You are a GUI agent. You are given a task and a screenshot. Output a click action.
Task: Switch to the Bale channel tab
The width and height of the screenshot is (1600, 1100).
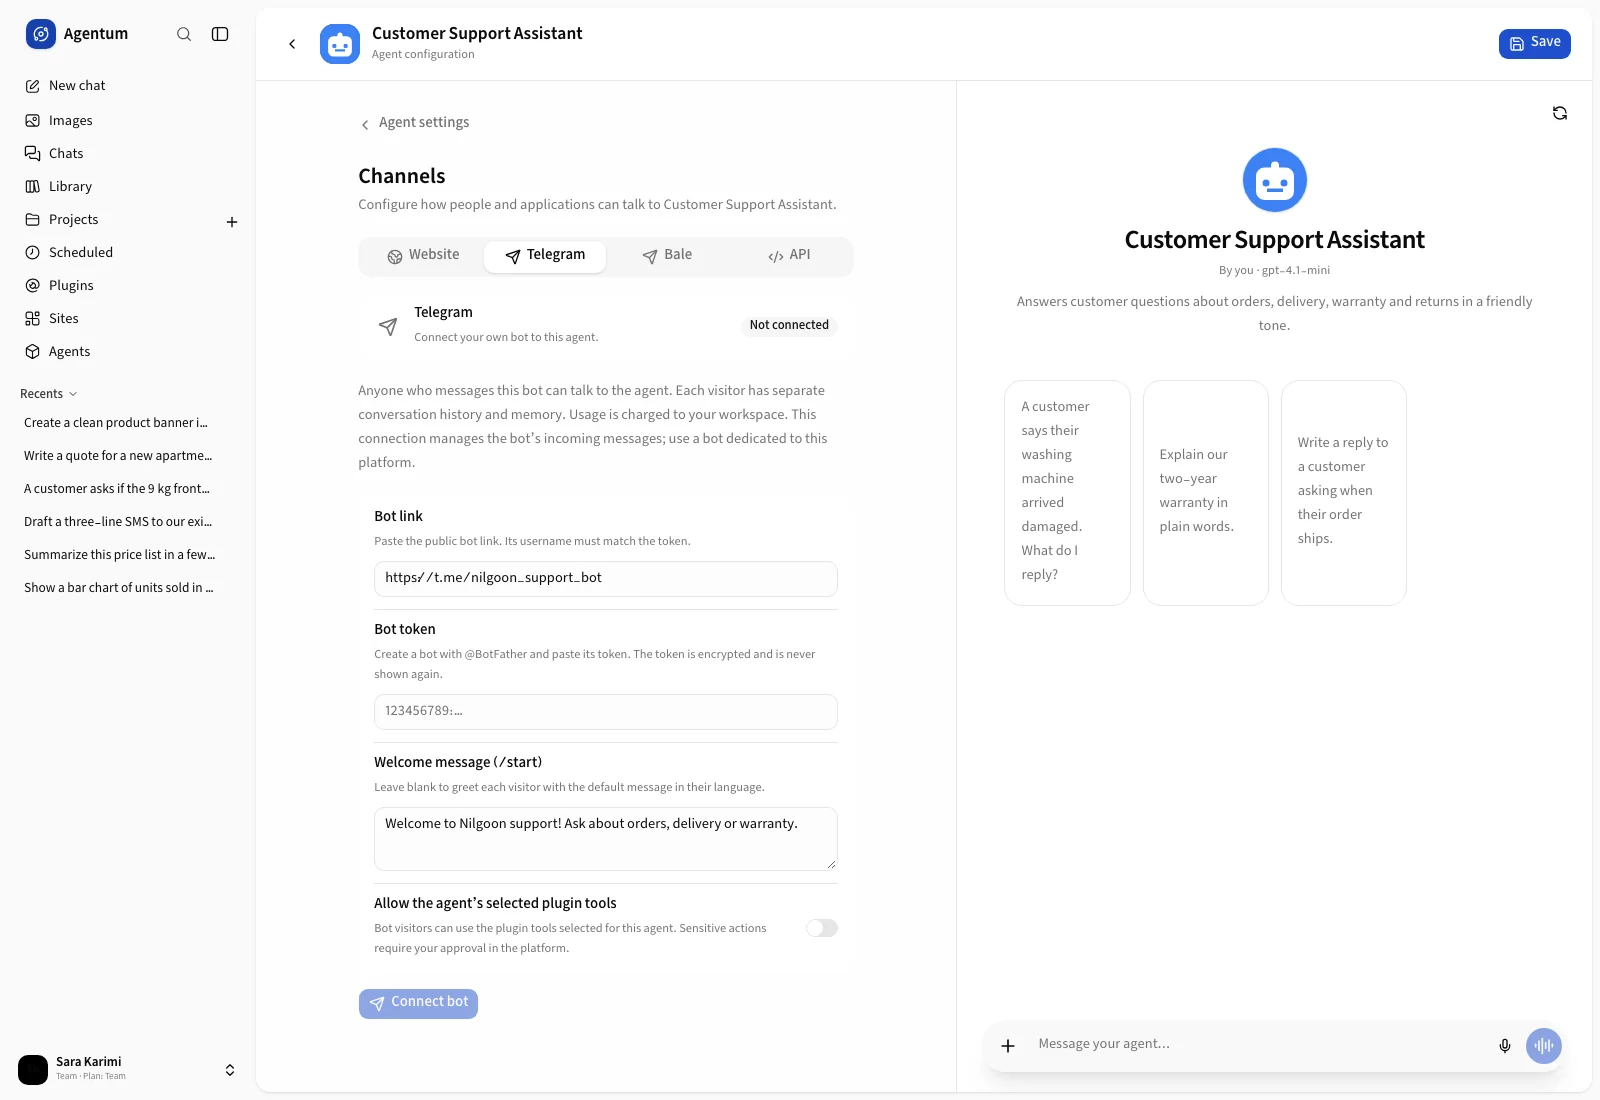pyautogui.click(x=667, y=255)
